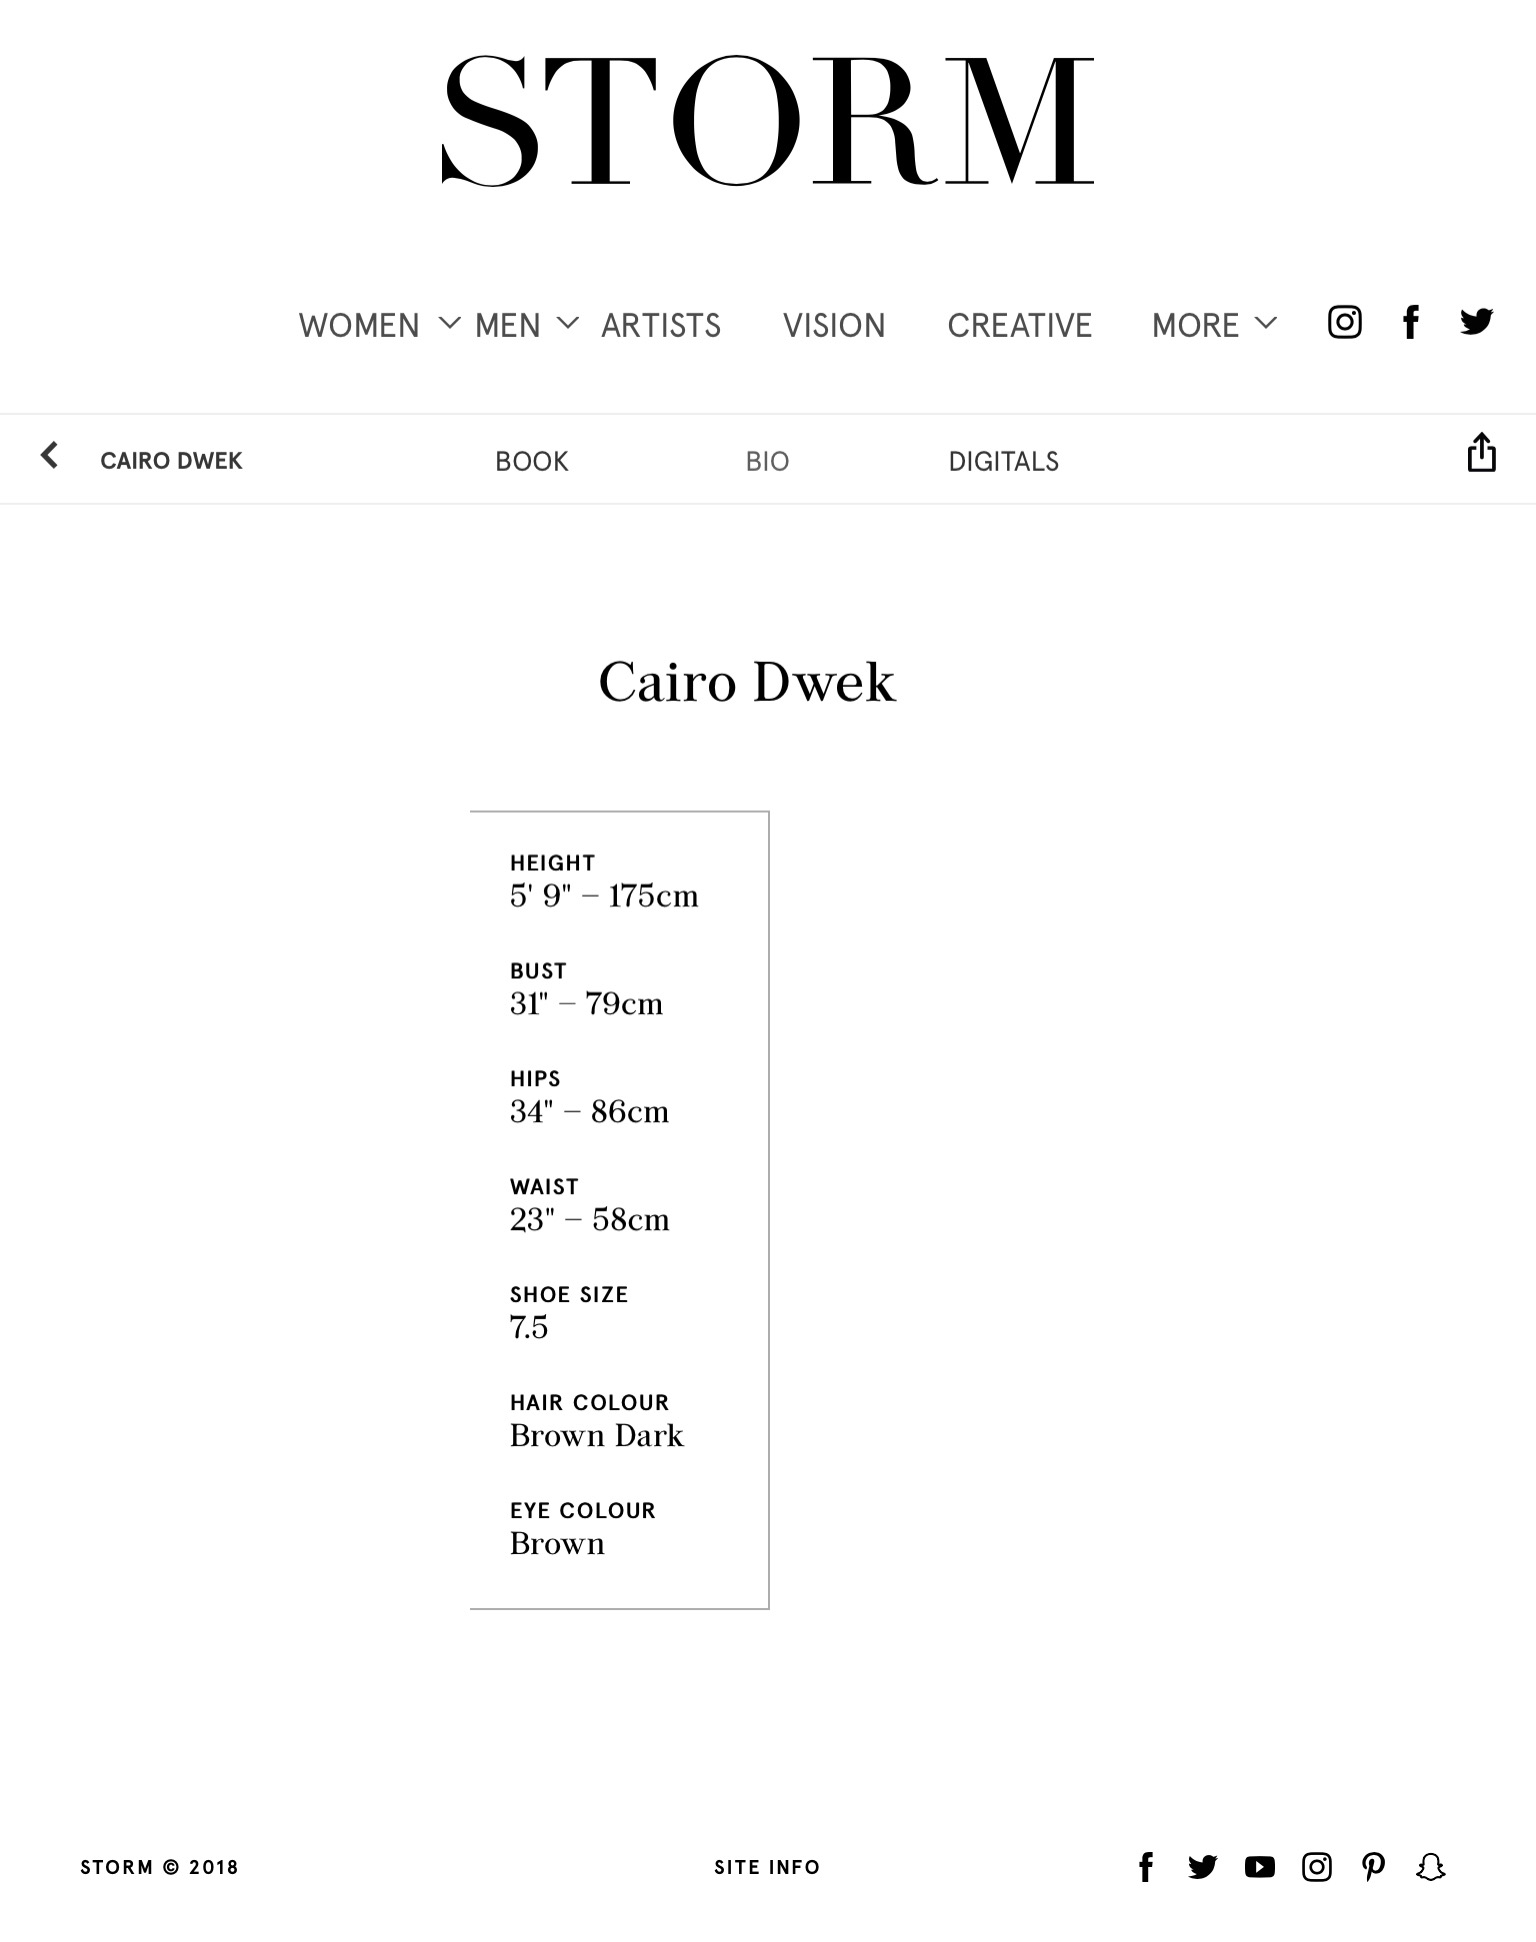Open Instagram icon in footer
1536x1942 pixels.
pyautogui.click(x=1317, y=1867)
